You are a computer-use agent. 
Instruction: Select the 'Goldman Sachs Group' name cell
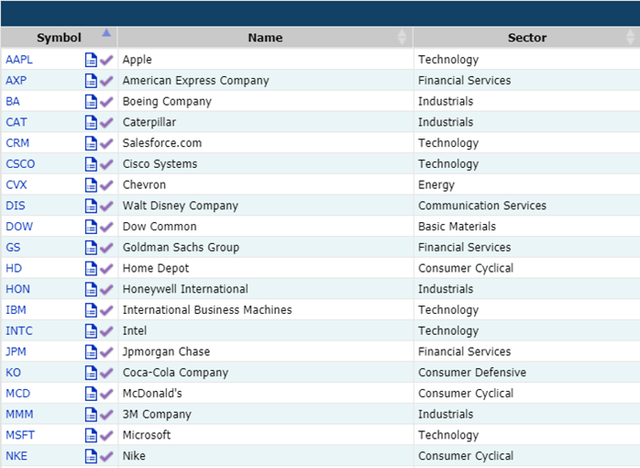pos(266,247)
